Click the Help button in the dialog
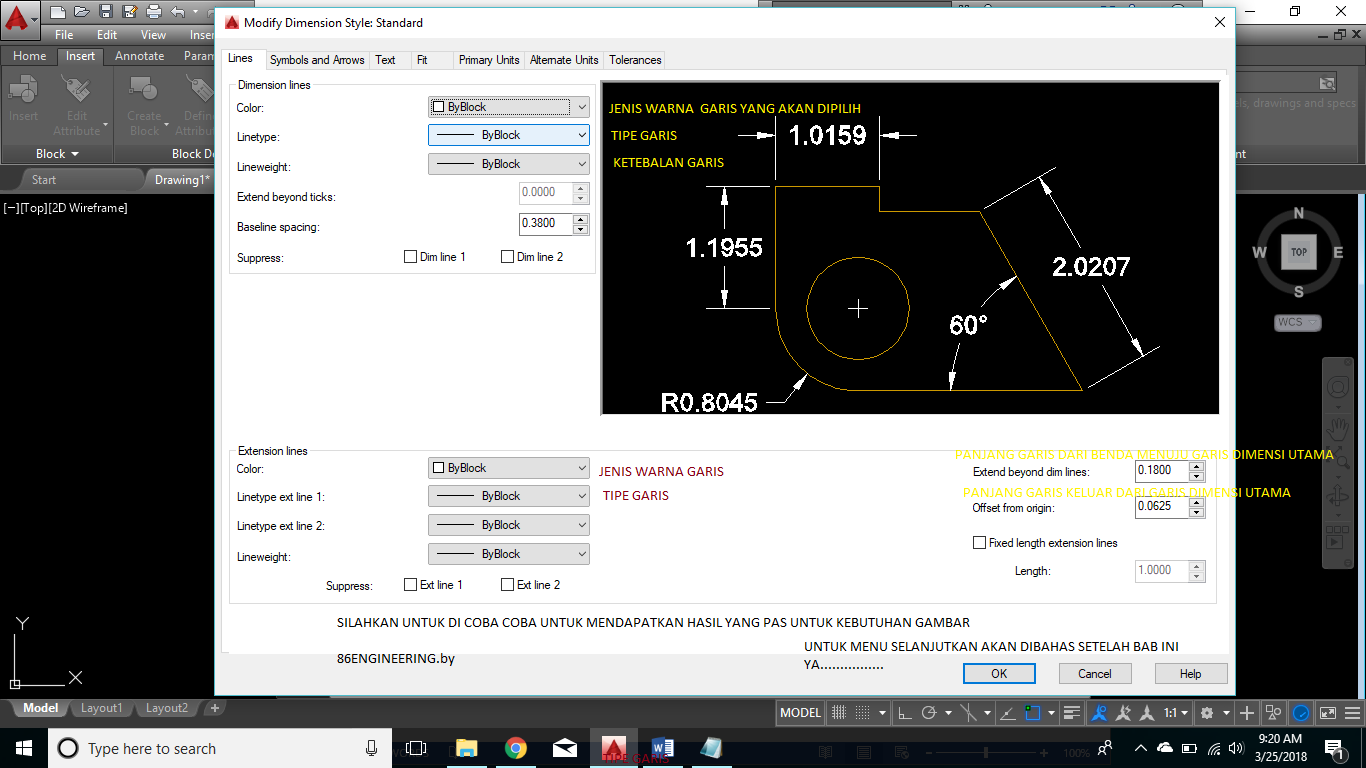Image resolution: width=1366 pixels, height=768 pixels. [x=1190, y=674]
